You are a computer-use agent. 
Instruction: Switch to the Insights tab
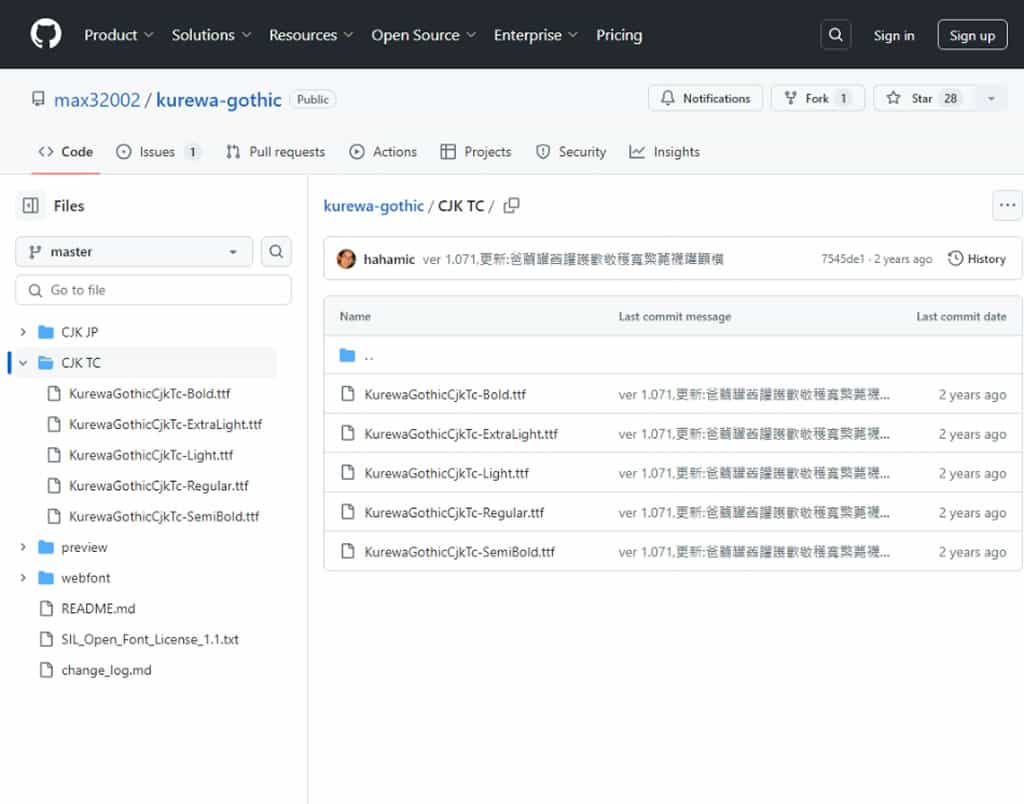[664, 152]
